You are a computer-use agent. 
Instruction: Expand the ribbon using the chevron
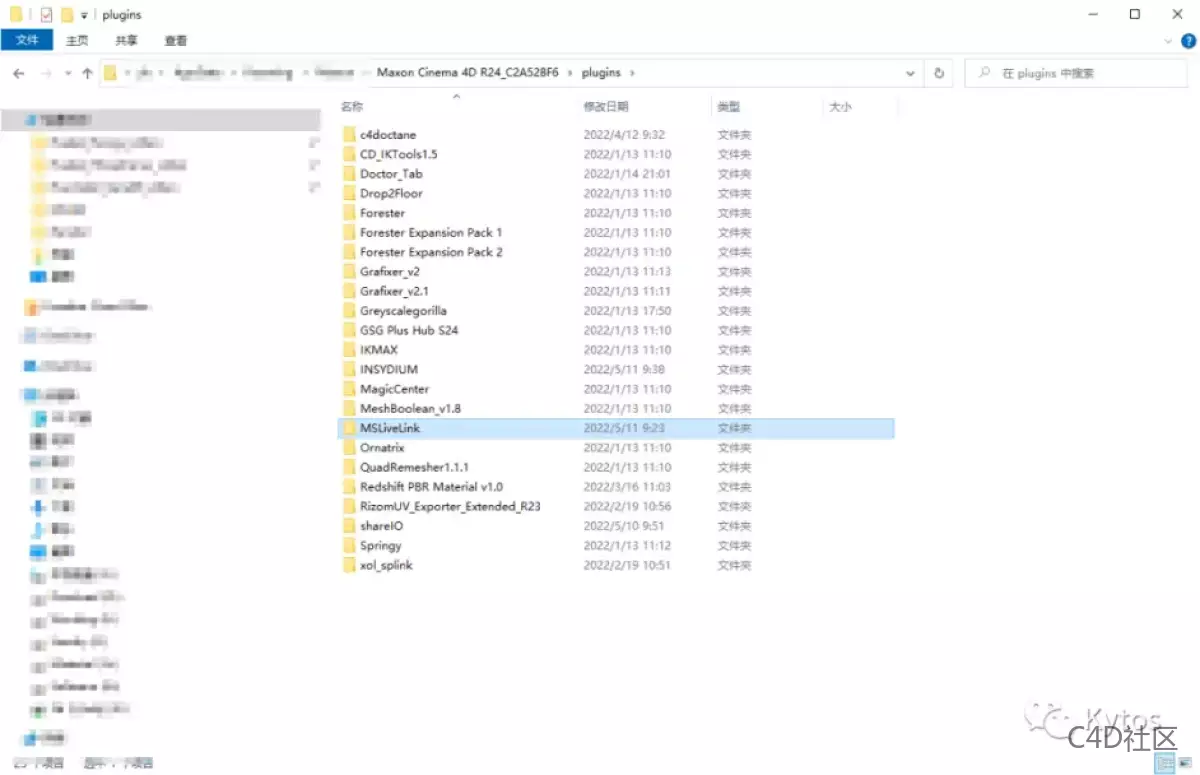[1167, 41]
